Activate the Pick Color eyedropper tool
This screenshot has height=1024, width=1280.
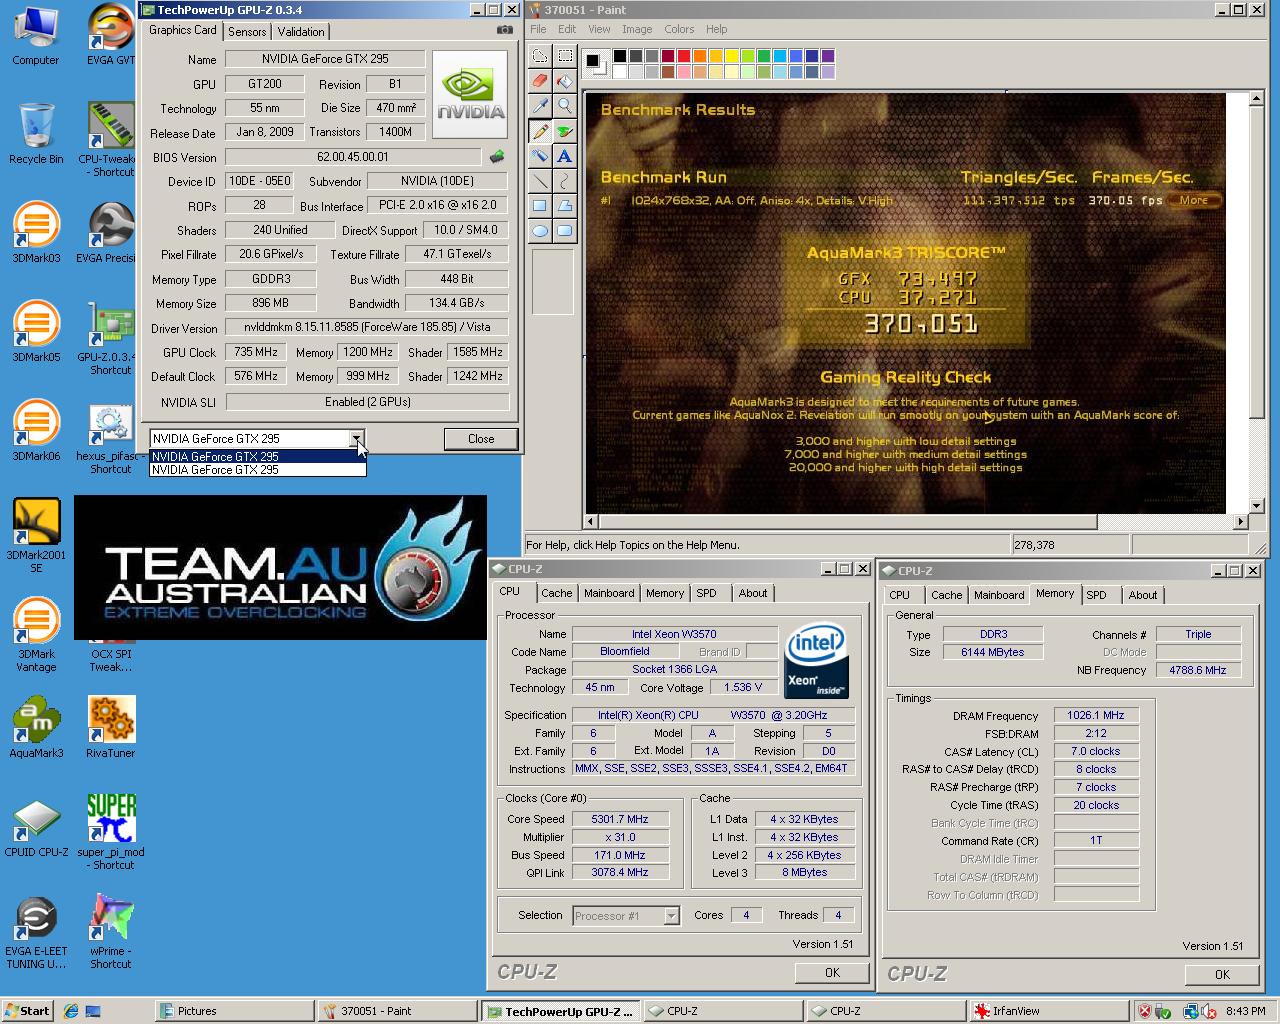(540, 106)
